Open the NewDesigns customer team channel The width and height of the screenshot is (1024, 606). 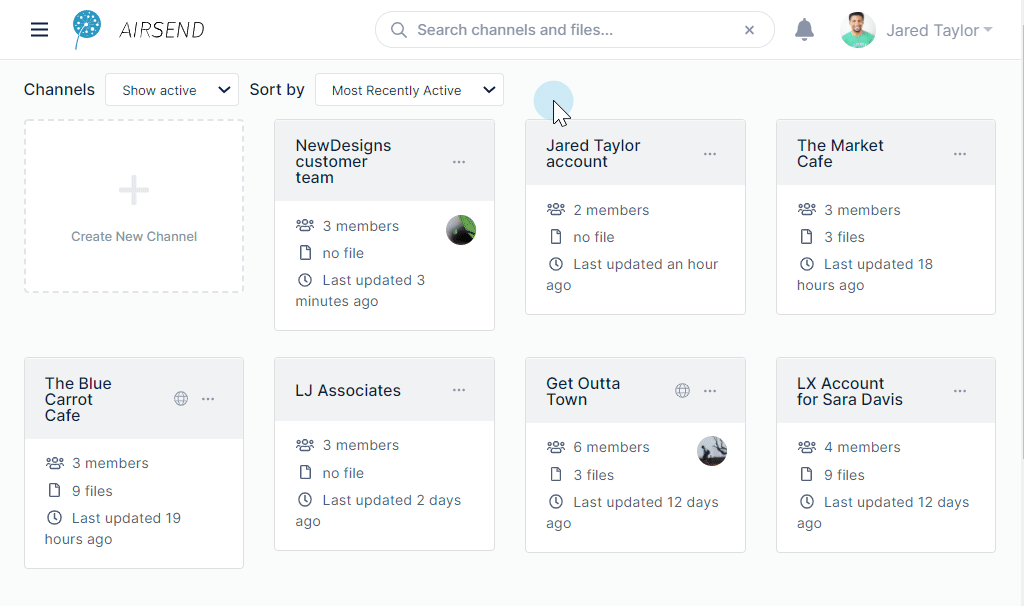[343, 161]
